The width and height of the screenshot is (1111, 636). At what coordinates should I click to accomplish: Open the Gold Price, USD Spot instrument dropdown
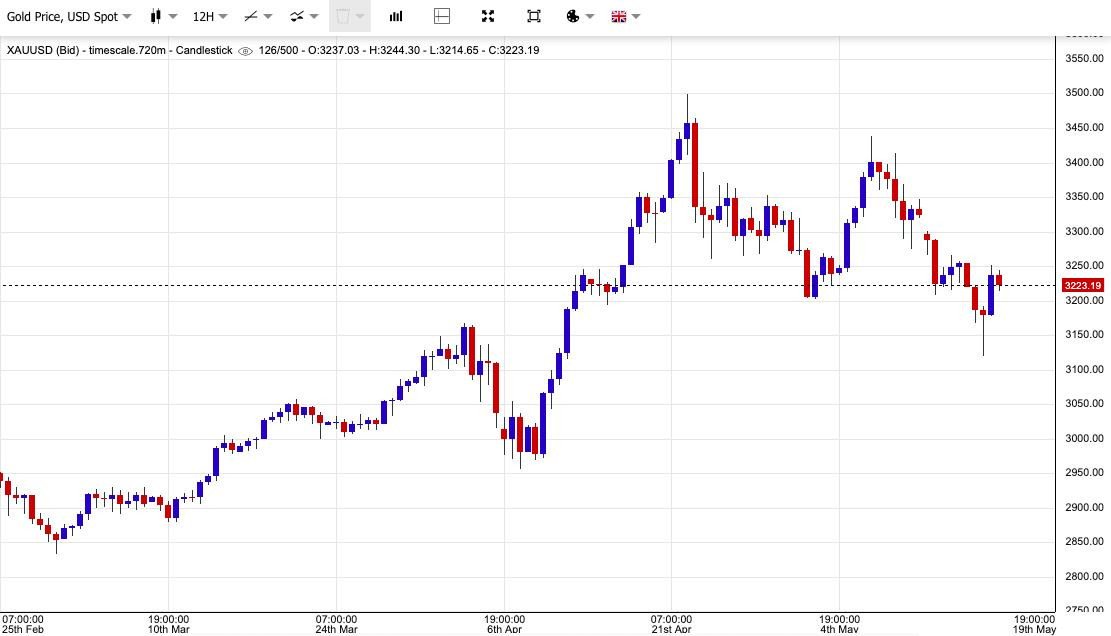(x=69, y=16)
